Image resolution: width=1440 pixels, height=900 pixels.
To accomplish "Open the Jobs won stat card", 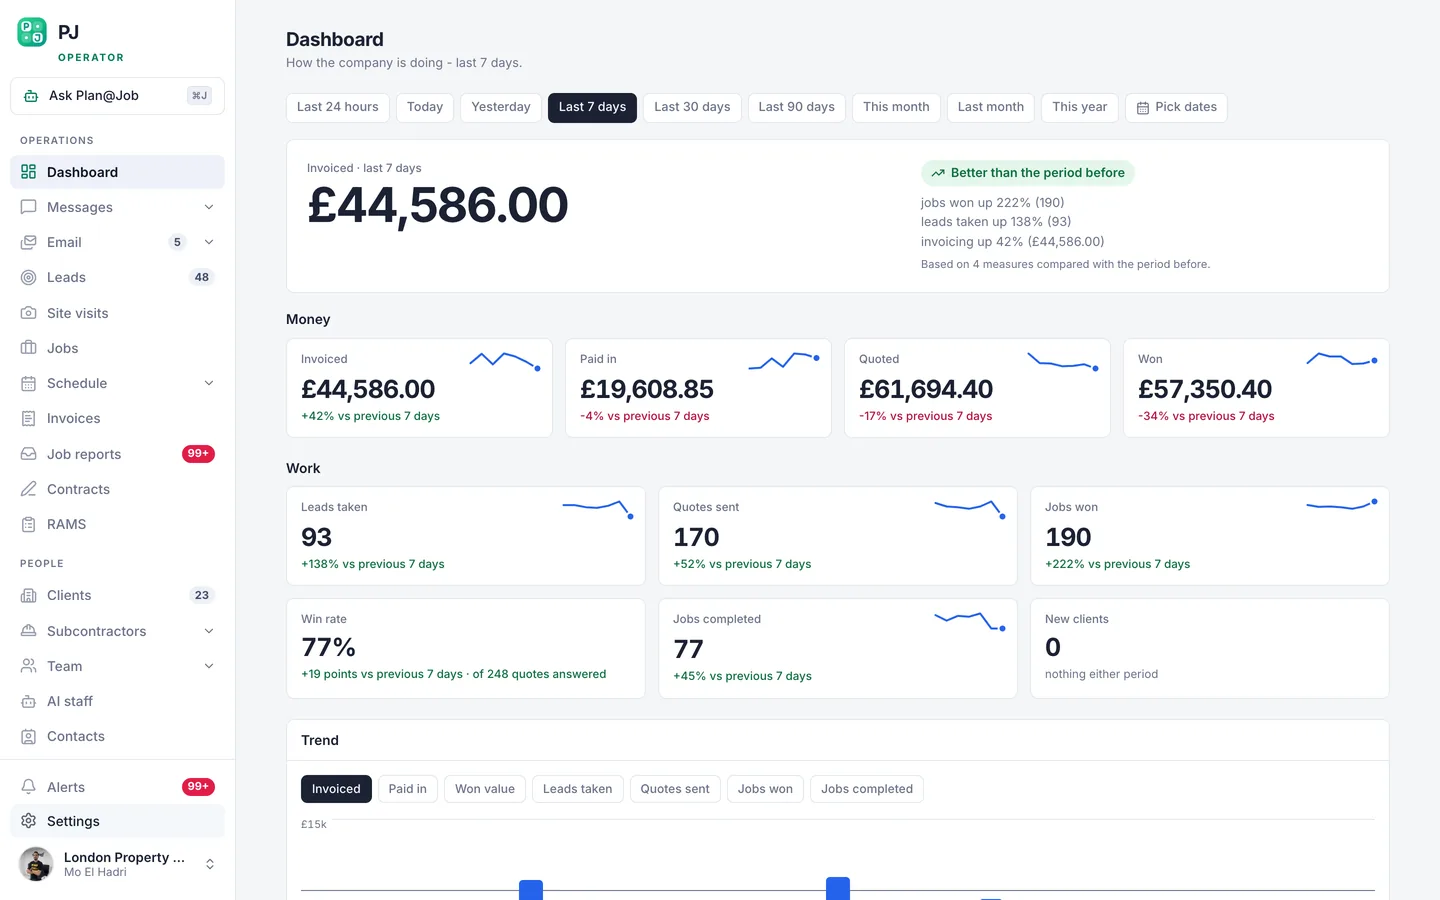I will (x=1209, y=536).
